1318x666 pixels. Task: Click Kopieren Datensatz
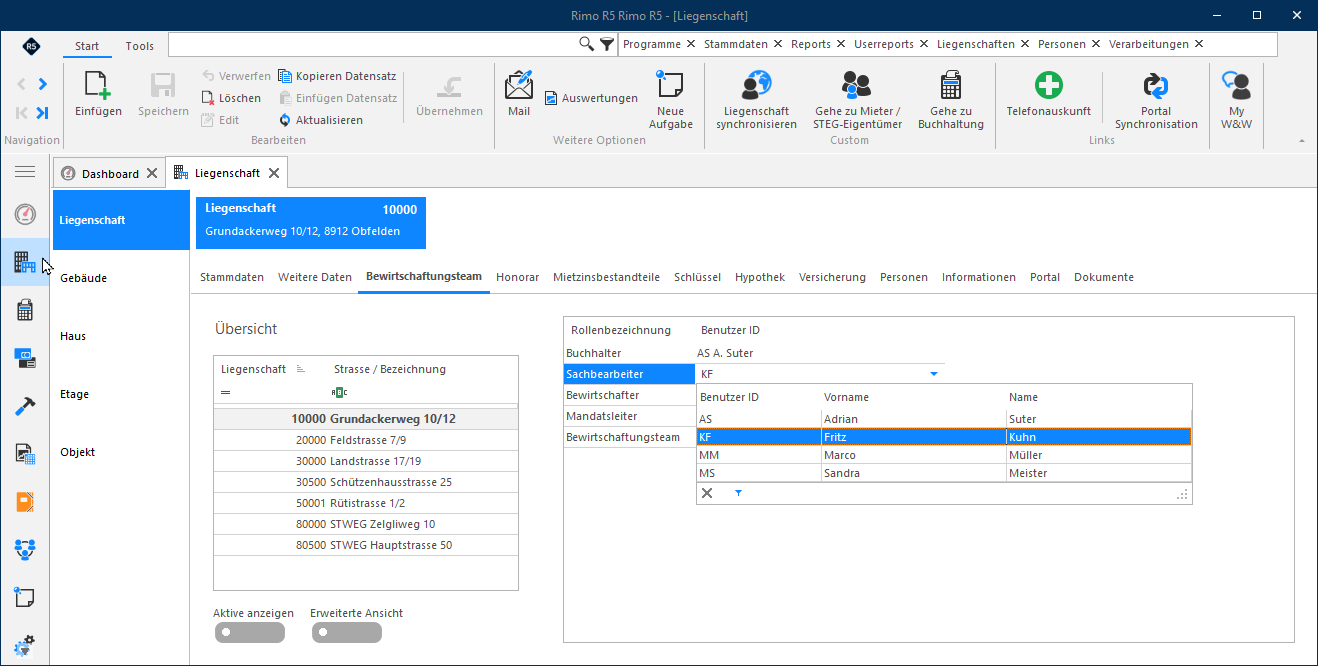click(337, 76)
